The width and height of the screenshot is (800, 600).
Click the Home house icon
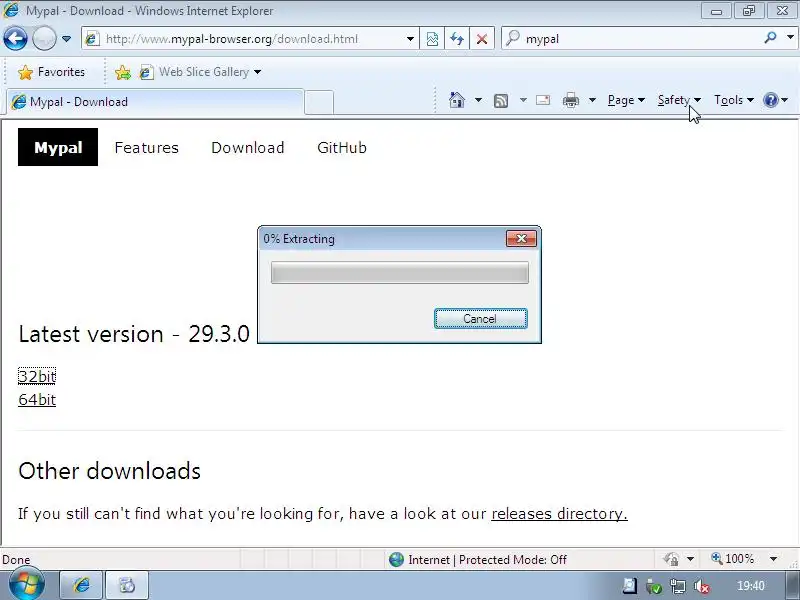point(457,100)
